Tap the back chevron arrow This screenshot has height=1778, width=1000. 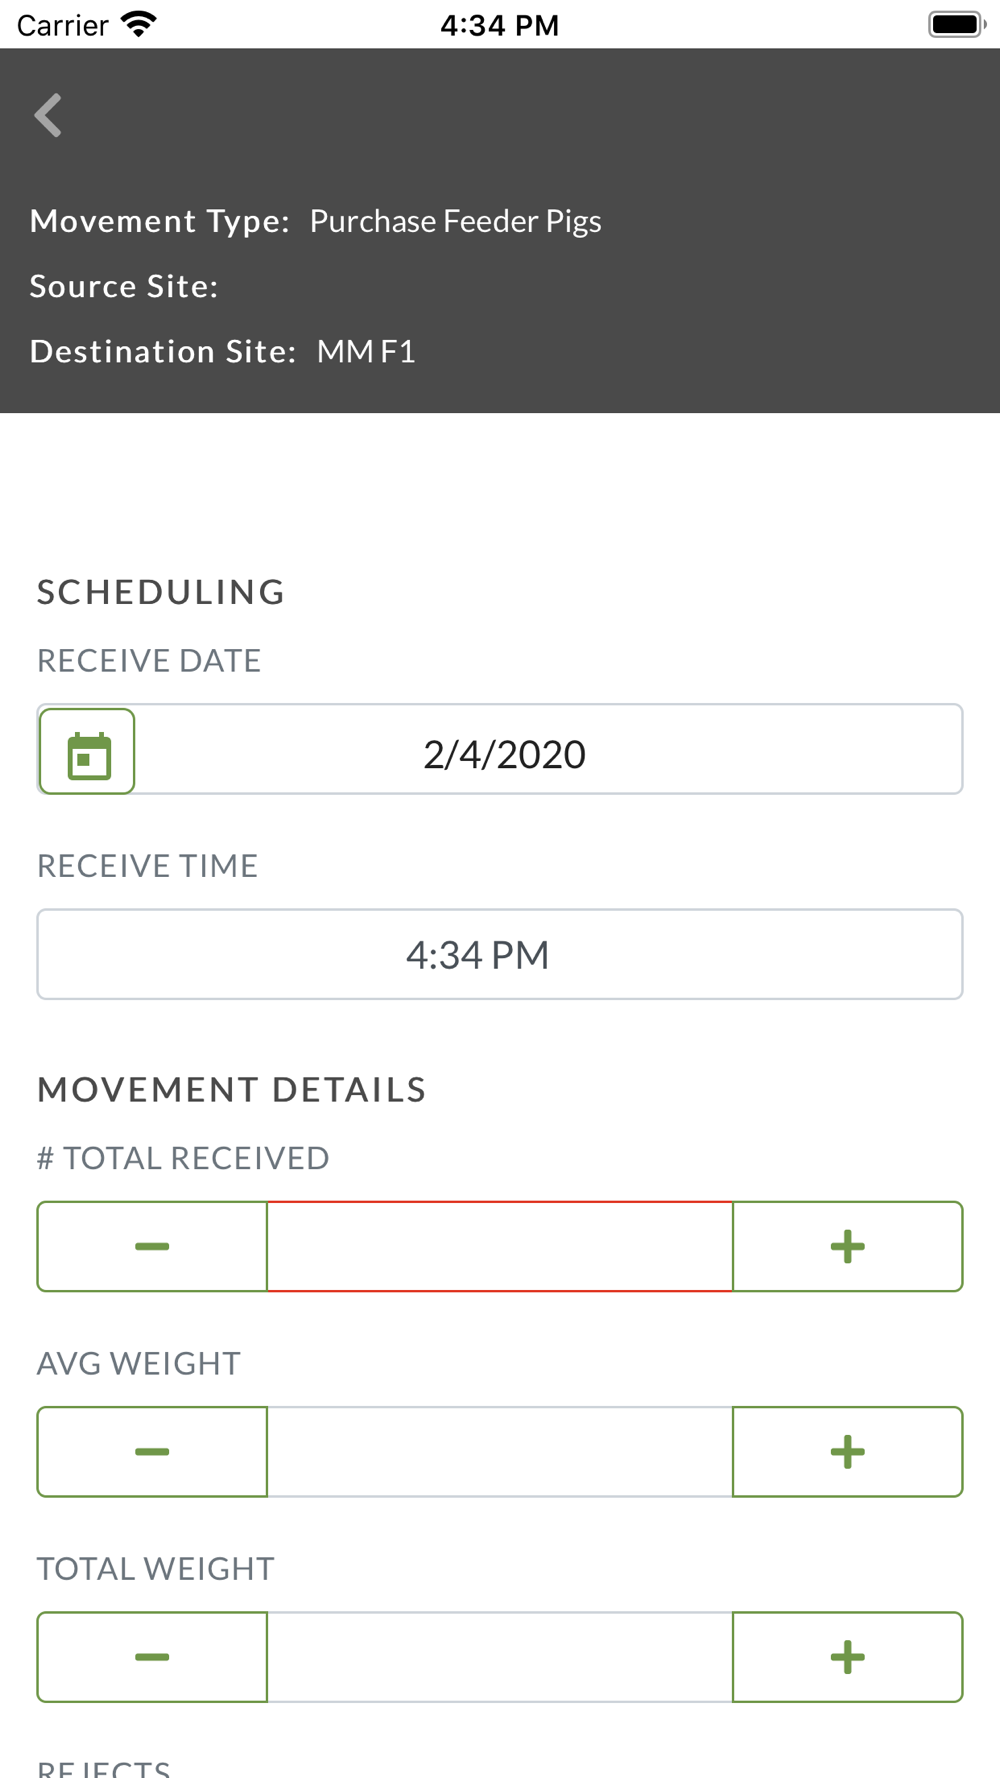[x=48, y=115]
